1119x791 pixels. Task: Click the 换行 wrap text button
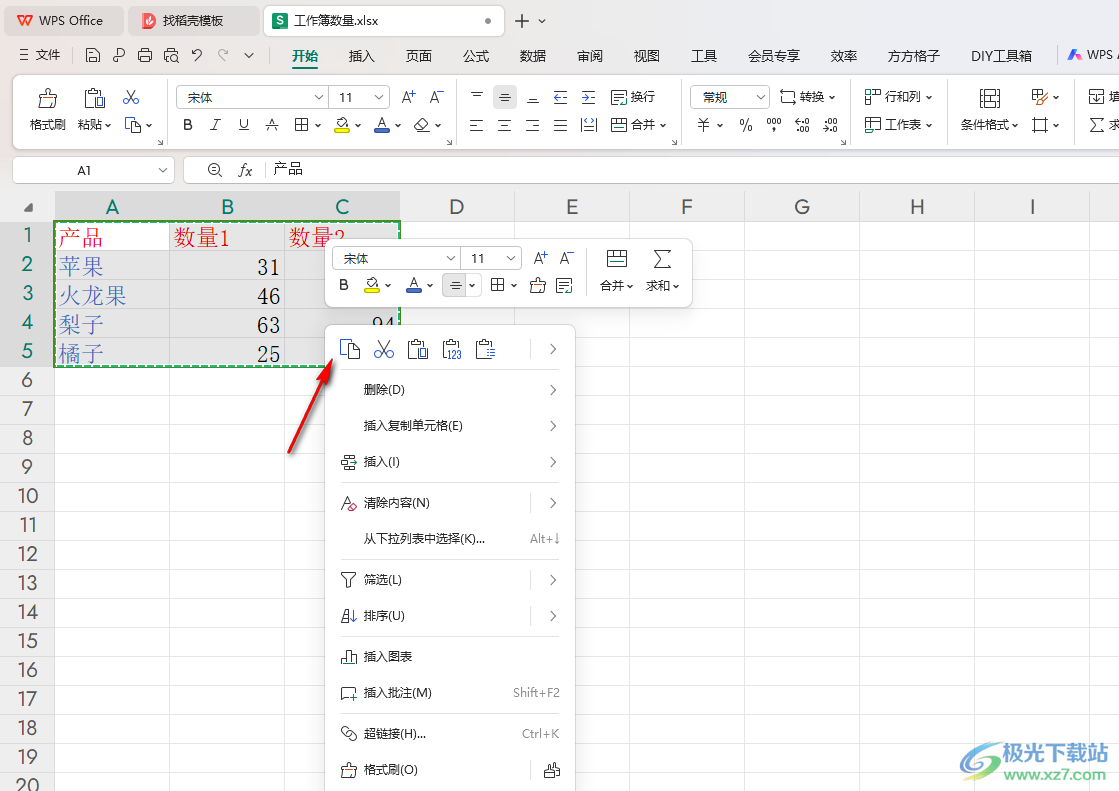[633, 97]
